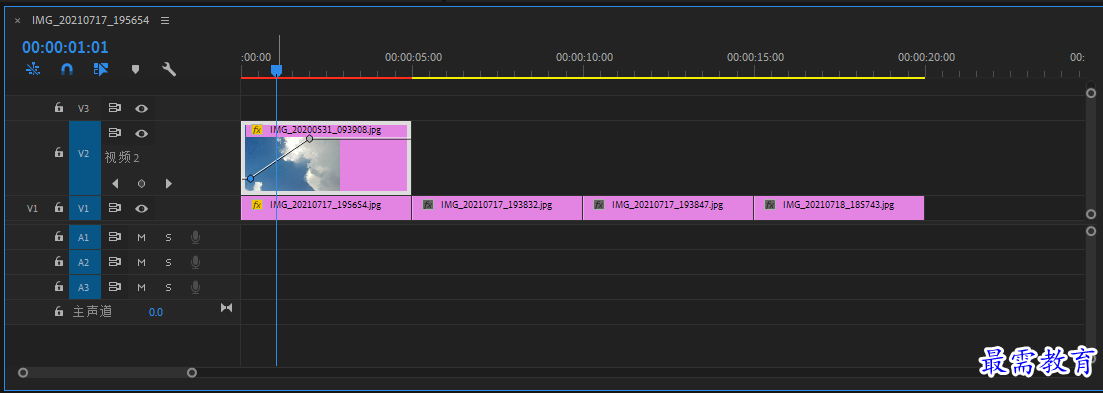Click the V1 source patching indicator

32,208
